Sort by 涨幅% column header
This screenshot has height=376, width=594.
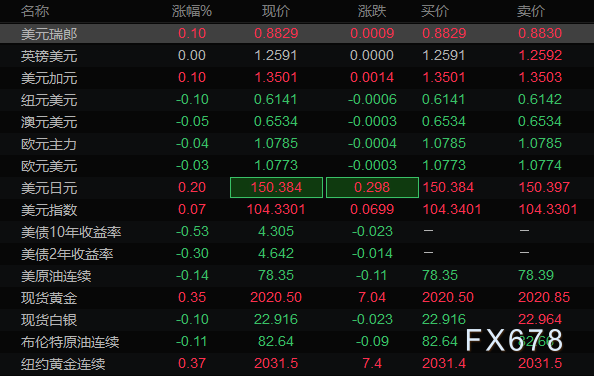point(192,11)
